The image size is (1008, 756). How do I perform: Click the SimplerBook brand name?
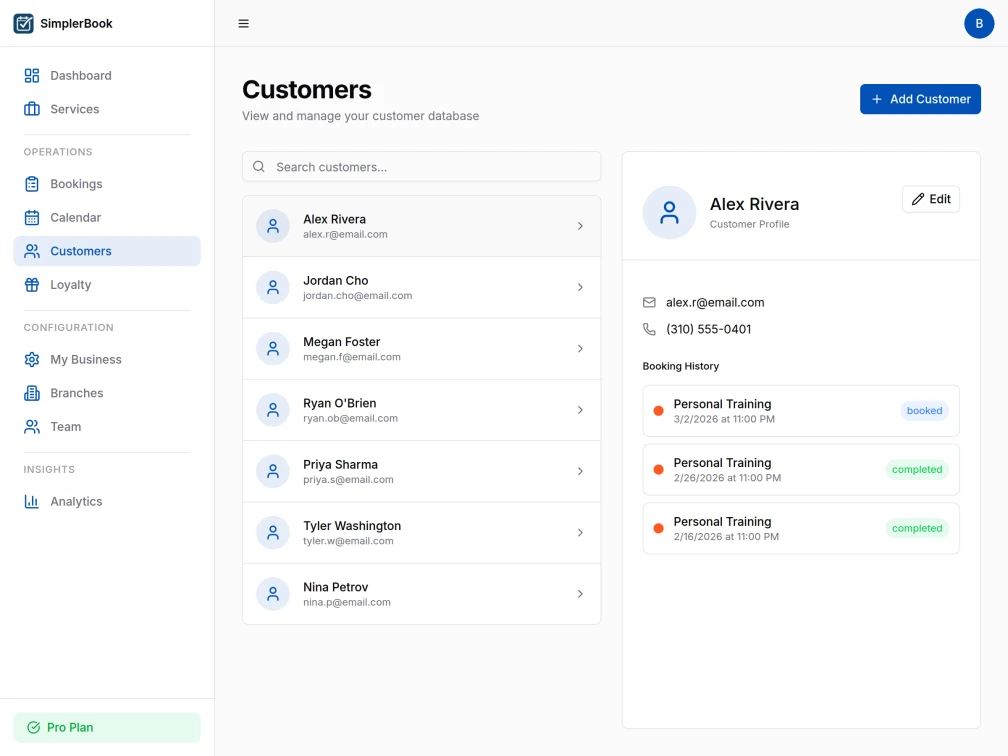pos(76,23)
